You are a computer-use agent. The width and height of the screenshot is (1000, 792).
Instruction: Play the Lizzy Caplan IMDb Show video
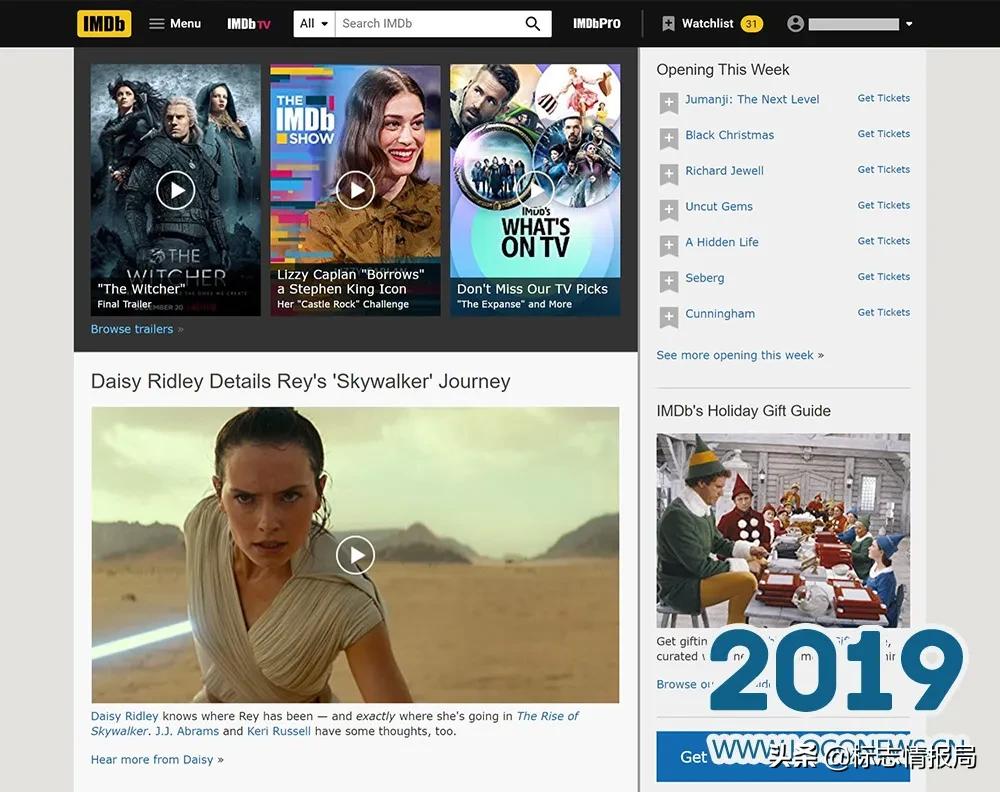355,190
